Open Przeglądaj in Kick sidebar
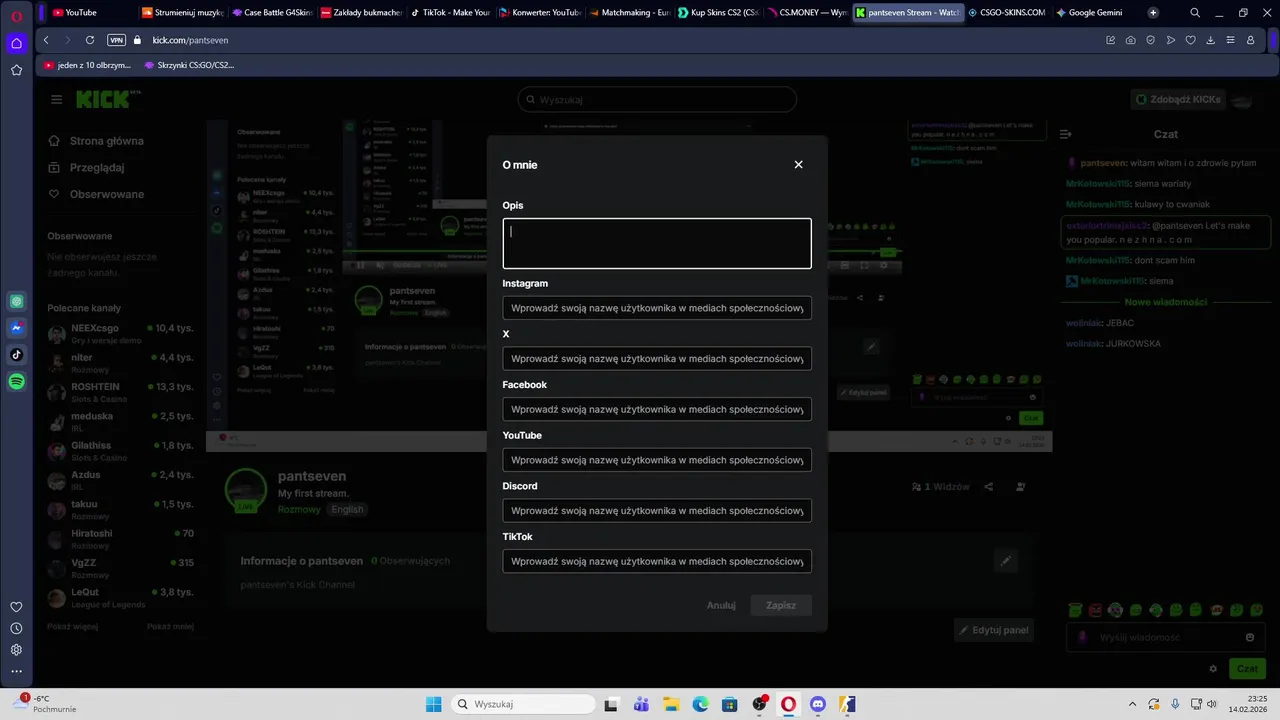Screen dimensions: 1280x720 click(x=86, y=167)
